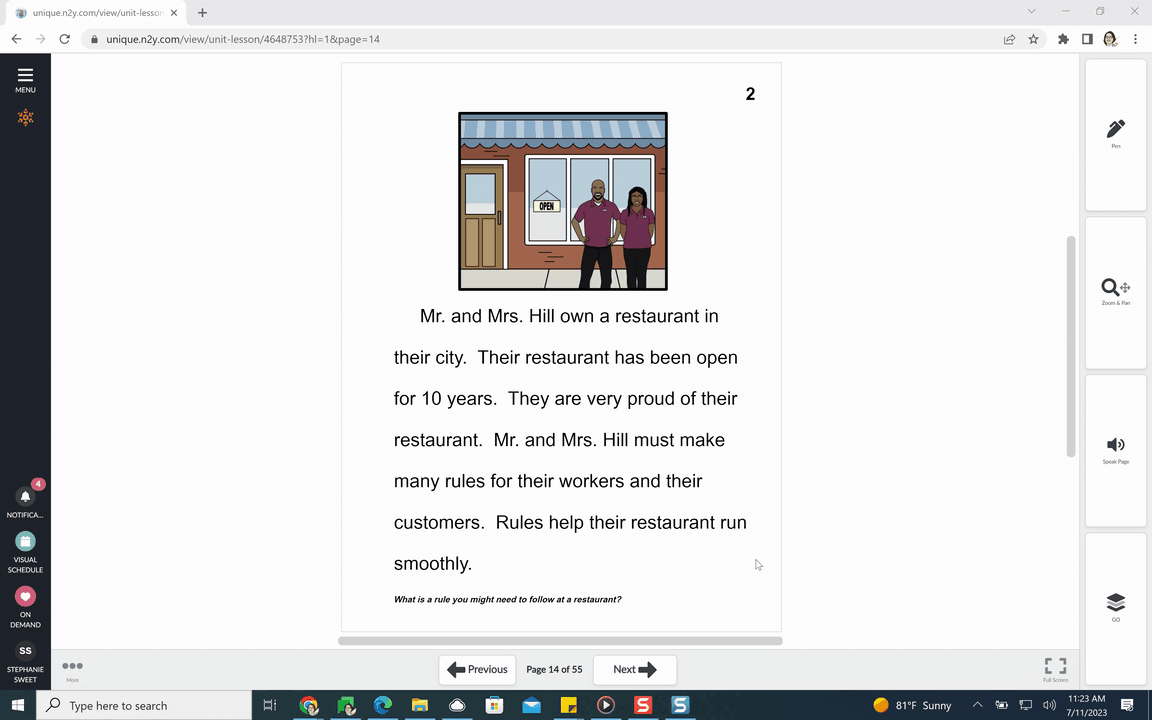Open the SS Stephanie Sweet profile avatar
Image resolution: width=1152 pixels, height=720 pixels.
pyautogui.click(x=25, y=650)
